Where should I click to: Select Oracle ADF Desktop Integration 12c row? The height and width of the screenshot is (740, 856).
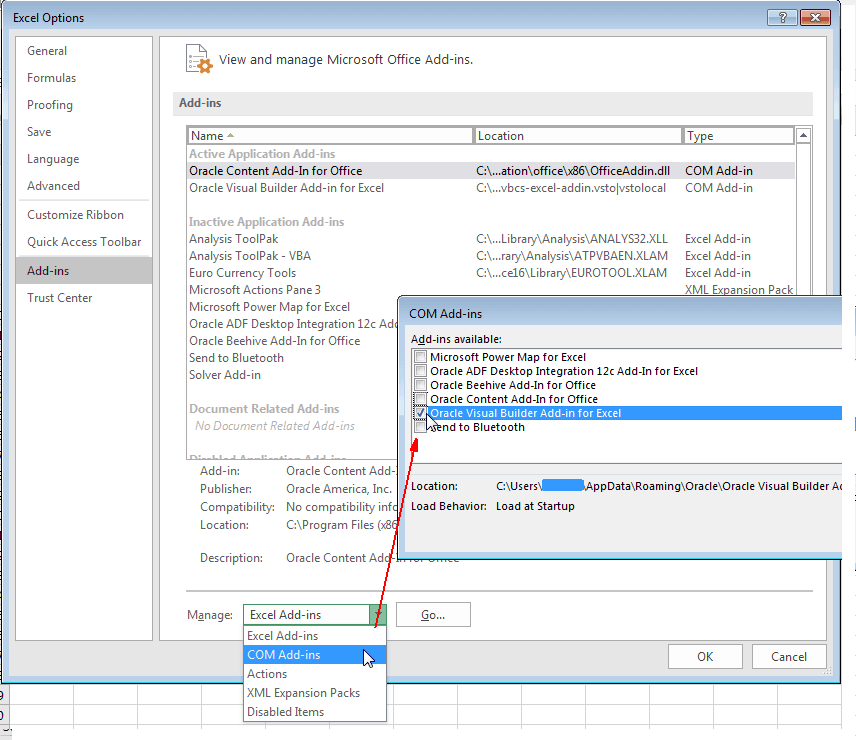tap(293, 324)
